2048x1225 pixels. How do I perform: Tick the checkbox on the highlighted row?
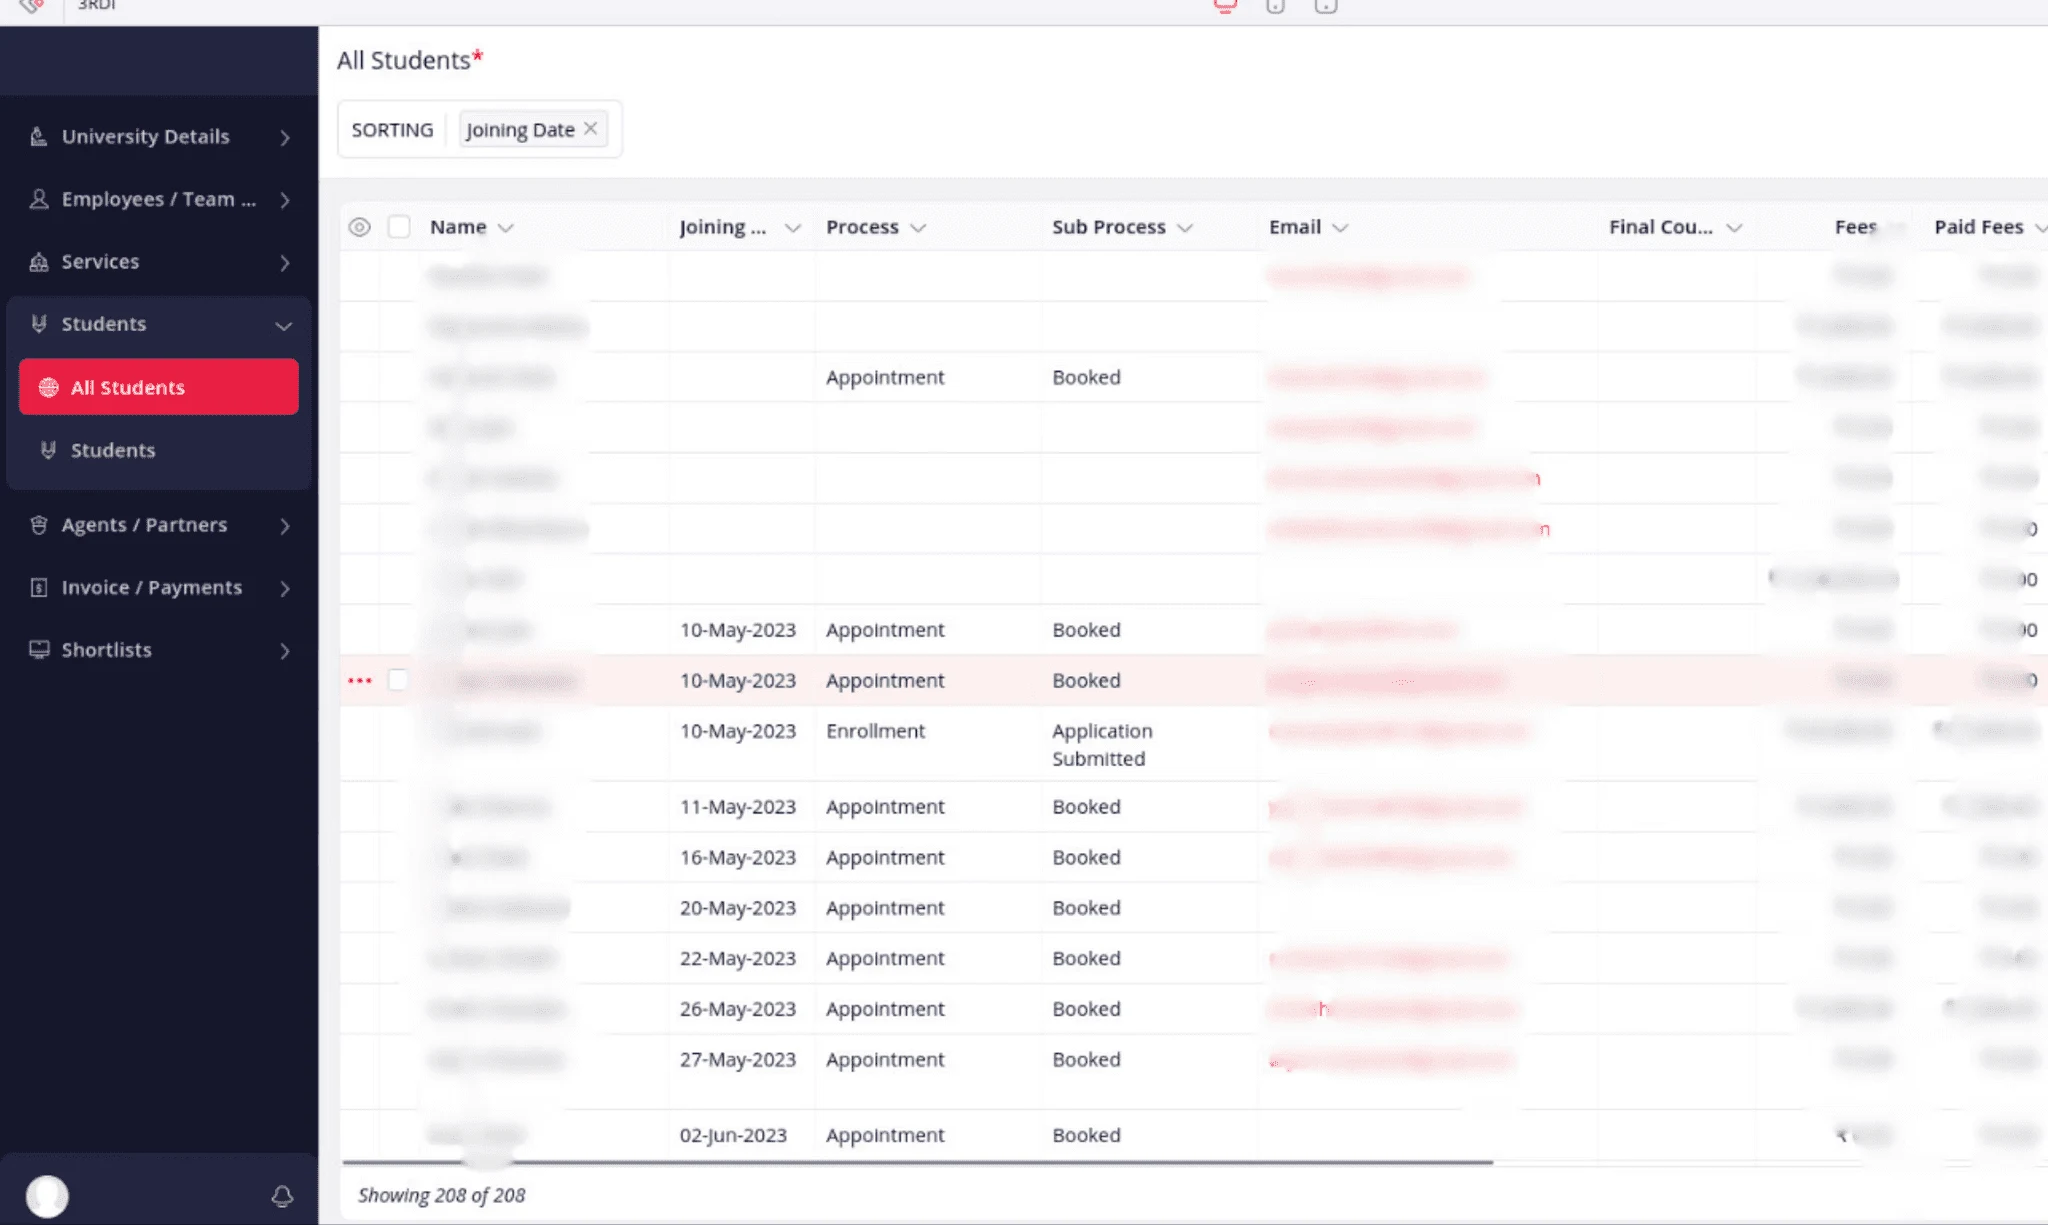coord(398,680)
